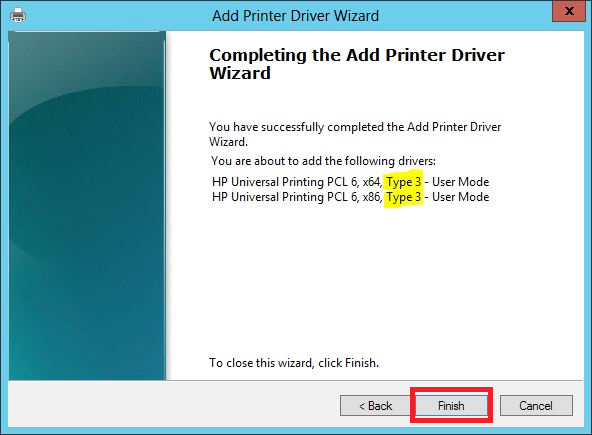Cancel the printer driver wizard

[536, 406]
